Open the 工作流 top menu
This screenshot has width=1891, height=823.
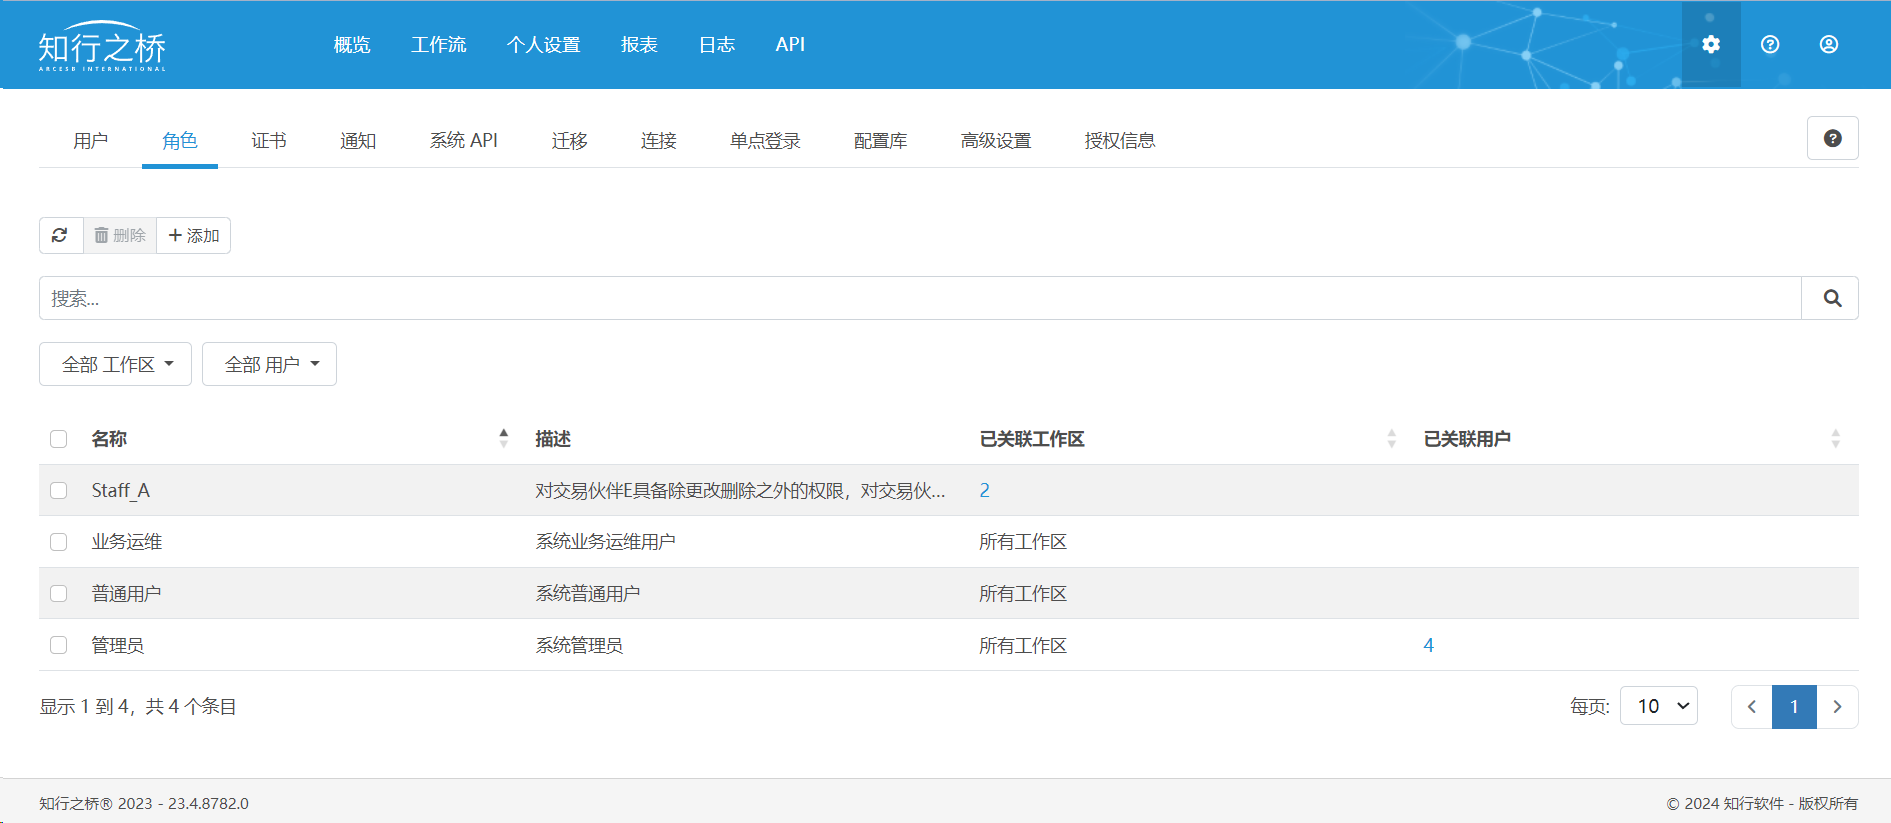click(438, 45)
